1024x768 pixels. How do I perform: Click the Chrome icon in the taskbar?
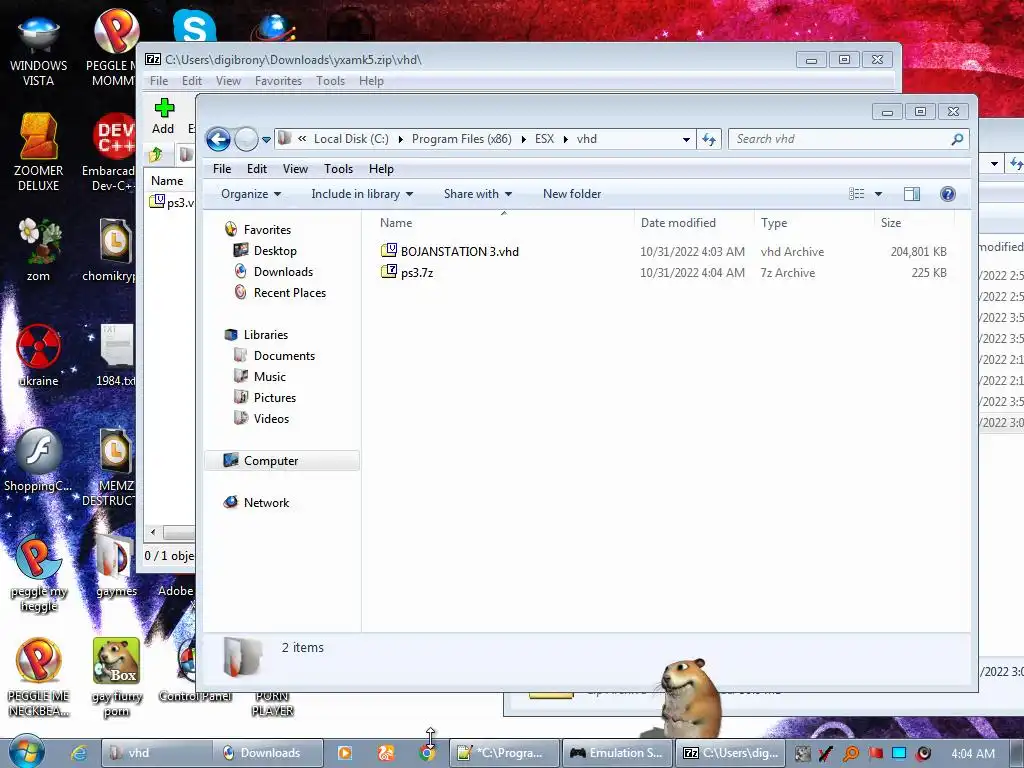click(427, 753)
